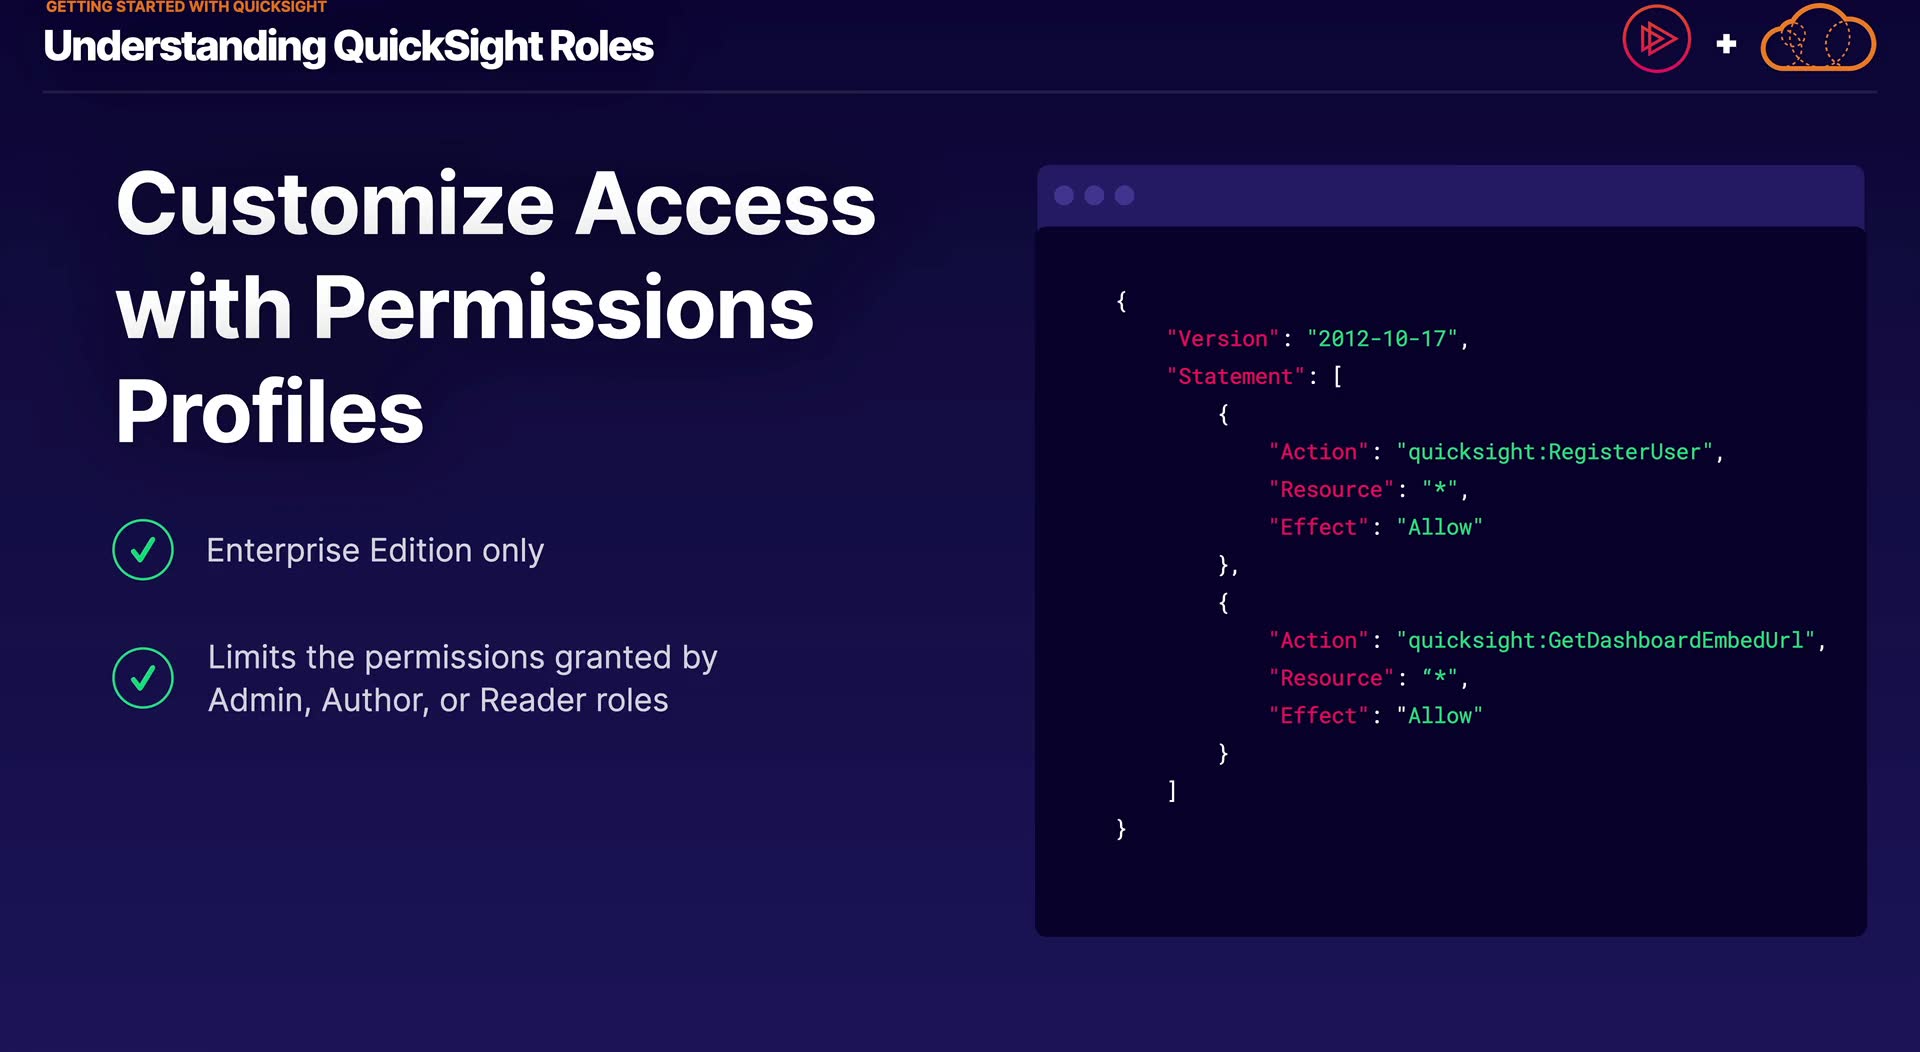Click the quicksight:RegisterUser action string

pos(1554,452)
